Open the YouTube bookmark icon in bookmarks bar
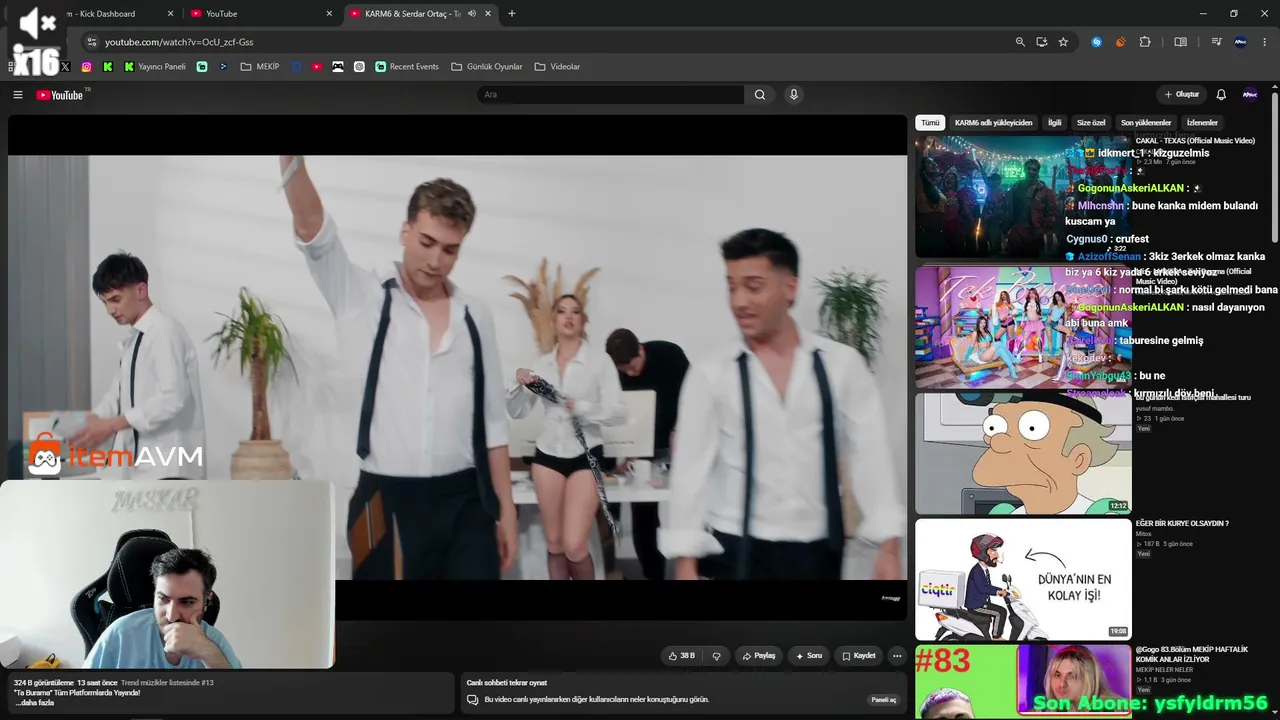This screenshot has height=720, width=1280. [x=317, y=67]
